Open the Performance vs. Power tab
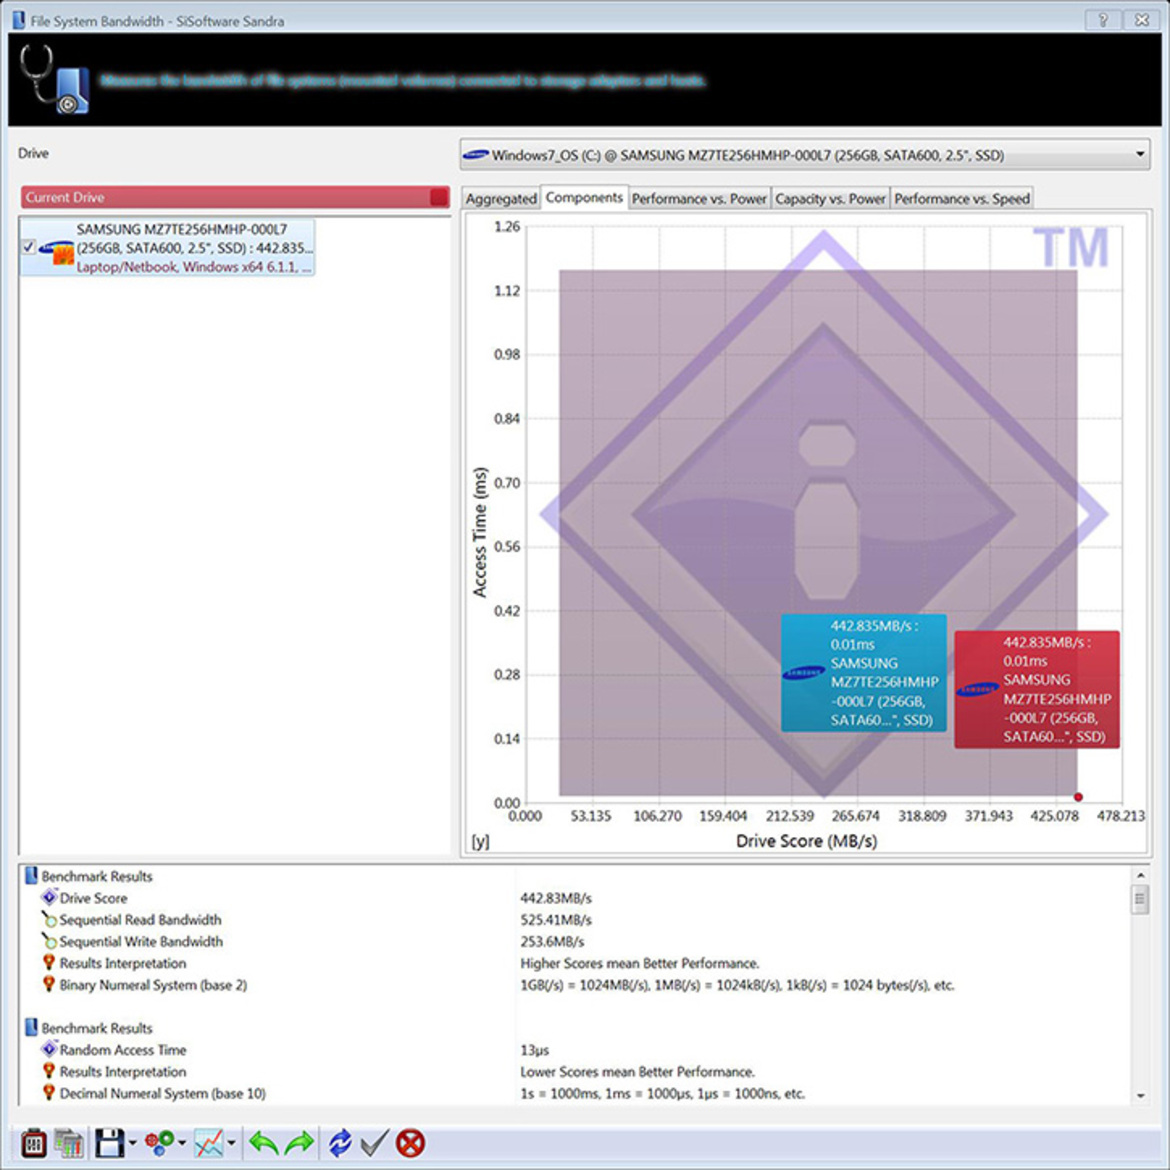 click(x=699, y=198)
